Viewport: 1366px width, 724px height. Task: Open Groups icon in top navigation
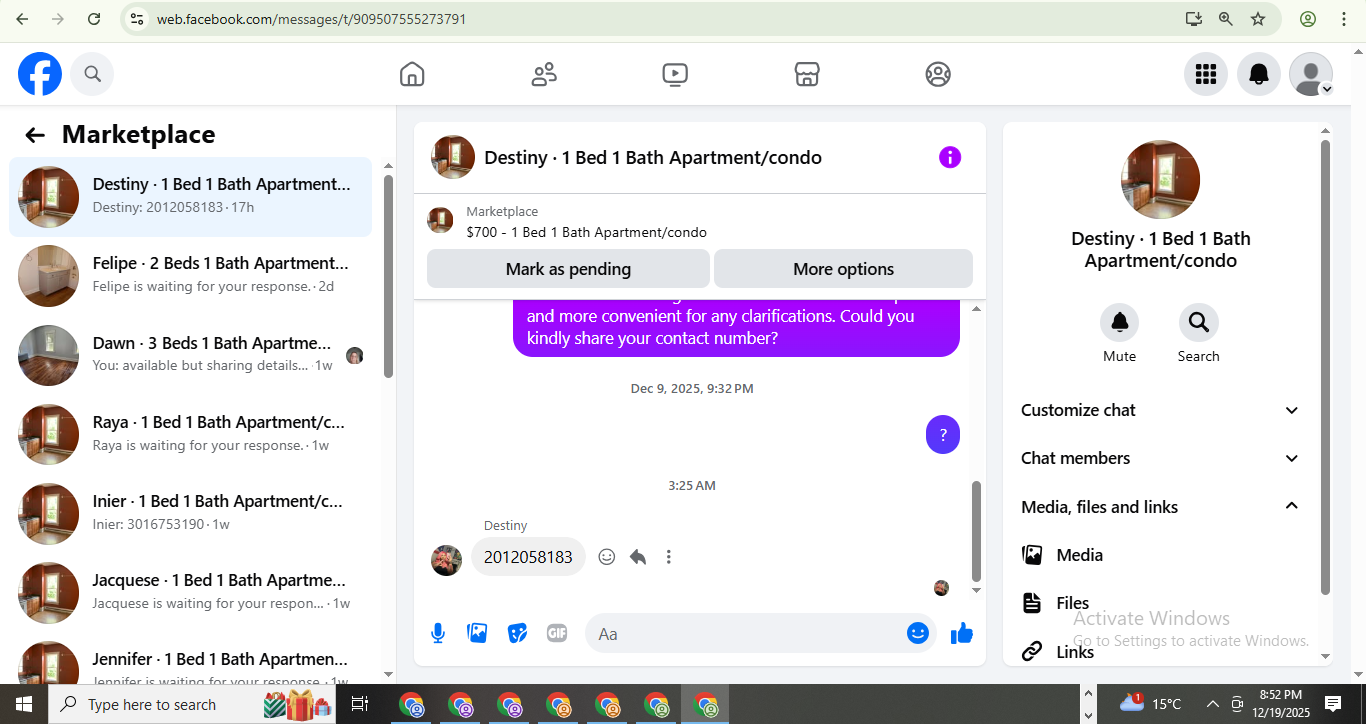click(938, 74)
